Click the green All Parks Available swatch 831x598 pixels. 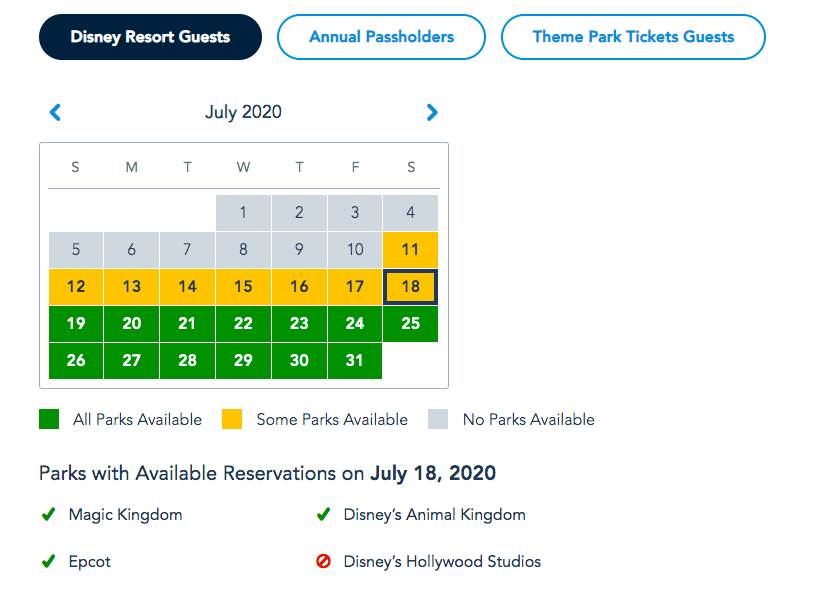click(49, 419)
